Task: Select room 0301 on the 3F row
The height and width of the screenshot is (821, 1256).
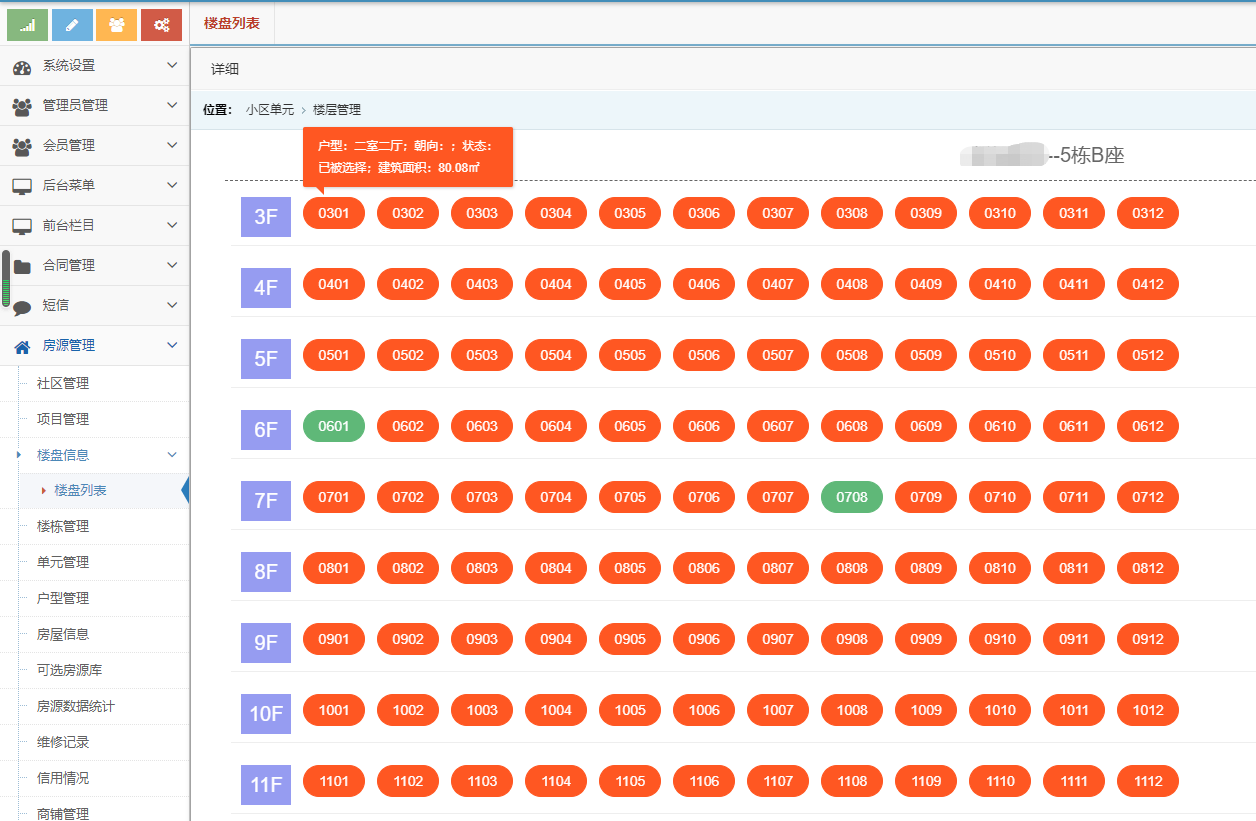Action: click(334, 213)
